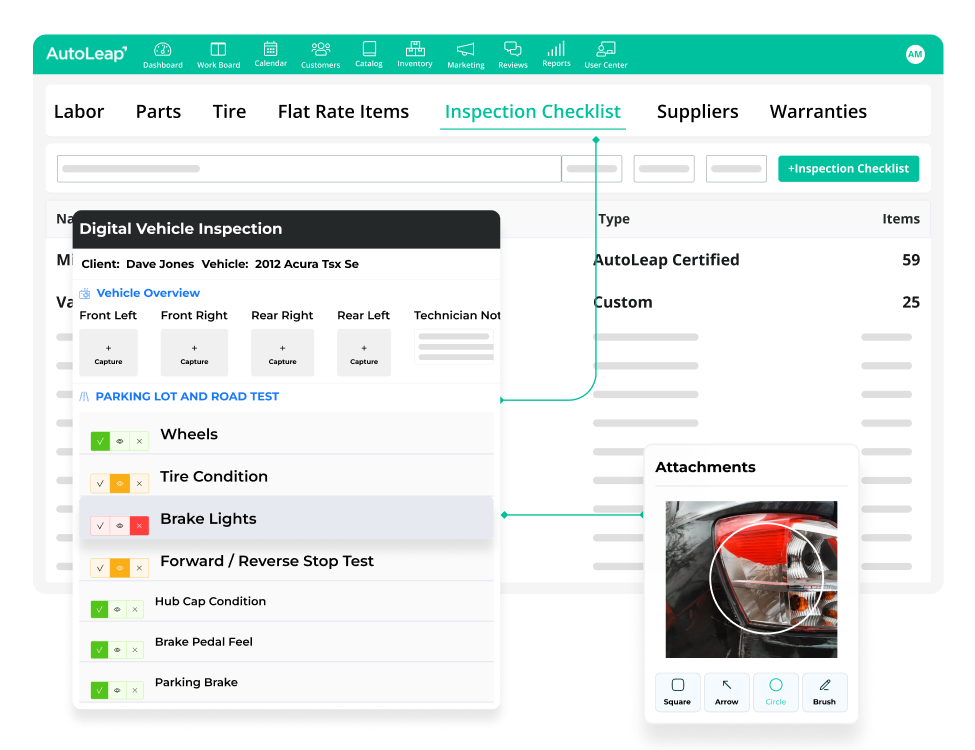Open the Flat Rate Items tab
975x750 pixels.
(x=343, y=111)
